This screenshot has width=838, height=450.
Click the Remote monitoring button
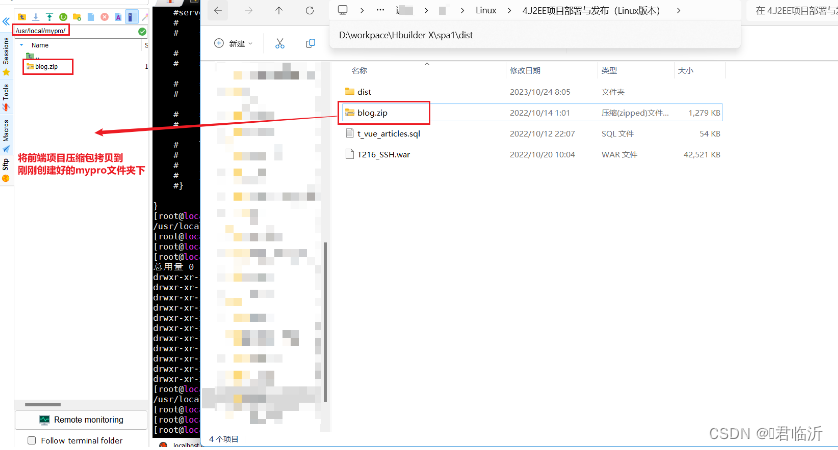click(x=81, y=420)
